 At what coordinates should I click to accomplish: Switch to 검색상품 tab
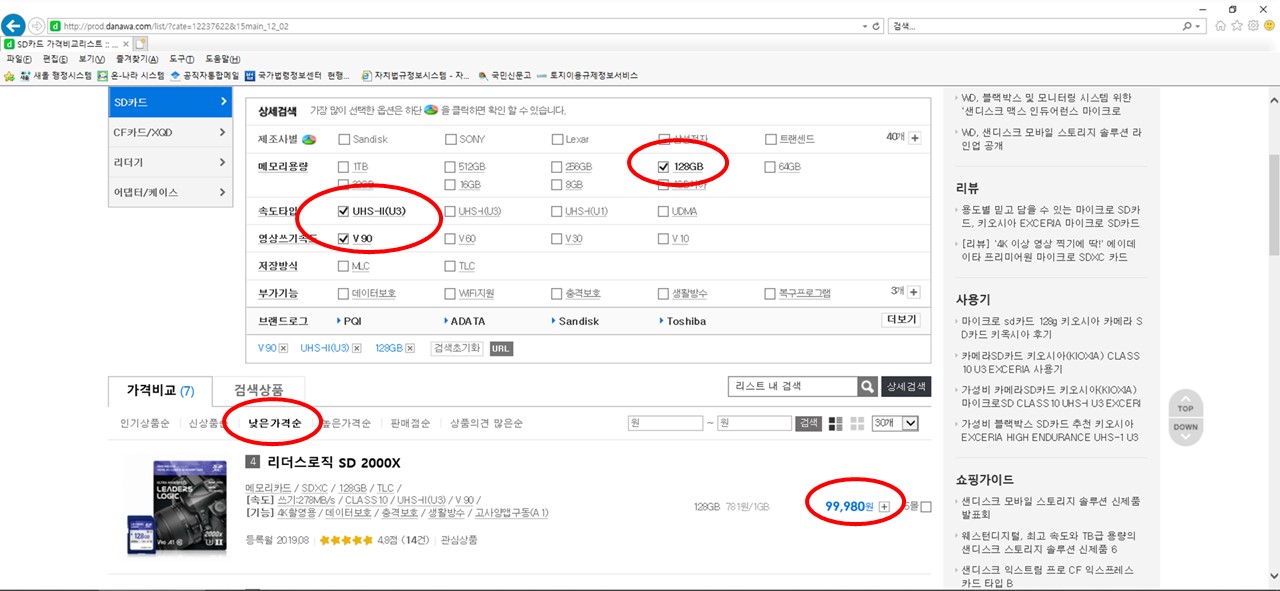pos(259,389)
